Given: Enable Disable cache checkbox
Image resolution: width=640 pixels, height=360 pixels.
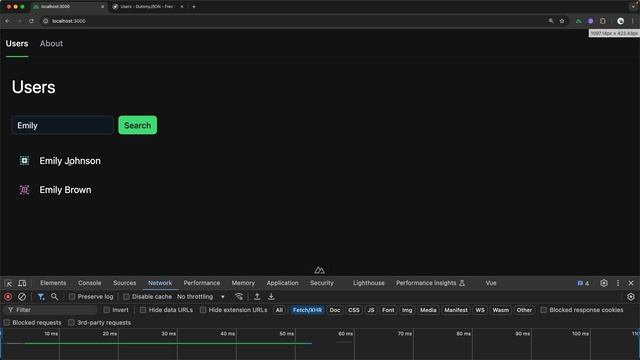Looking at the screenshot, I should tap(126, 297).
